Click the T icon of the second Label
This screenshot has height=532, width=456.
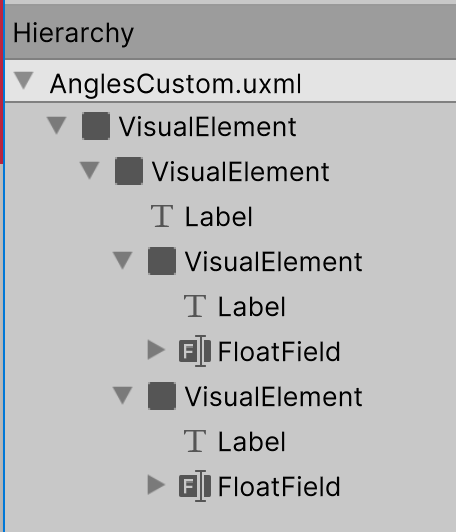(x=195, y=306)
